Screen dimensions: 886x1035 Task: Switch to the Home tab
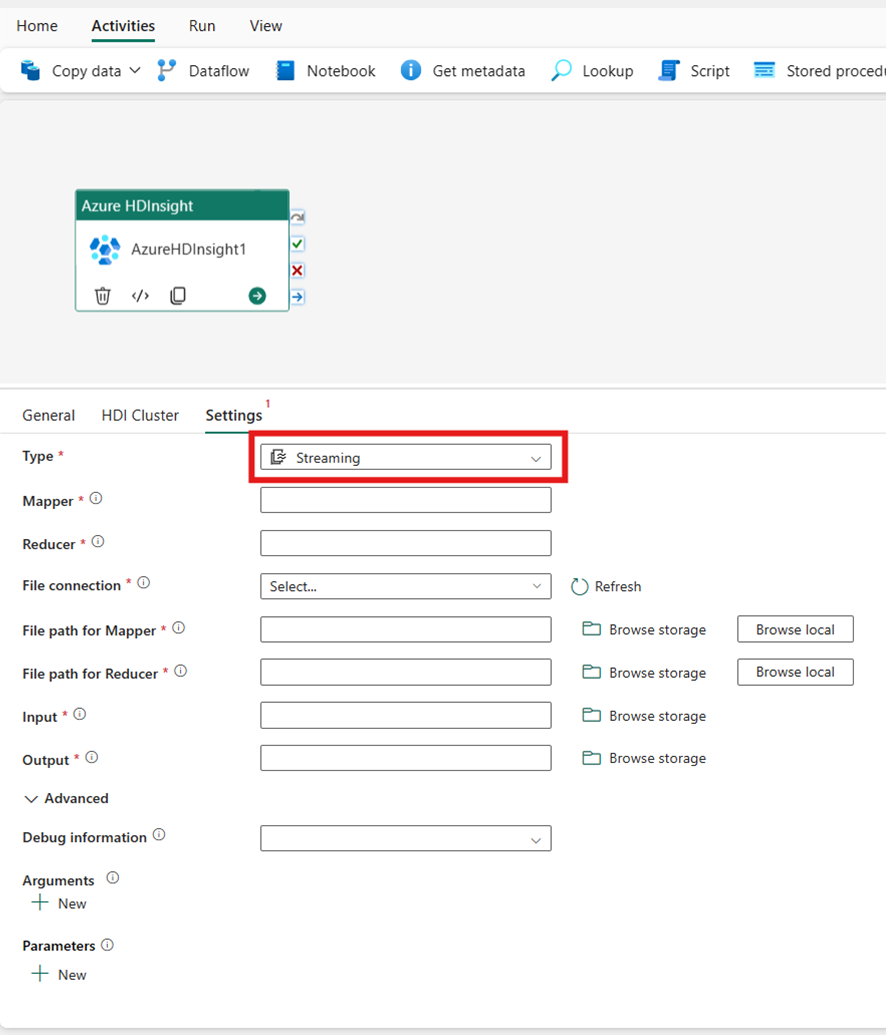coord(37,26)
